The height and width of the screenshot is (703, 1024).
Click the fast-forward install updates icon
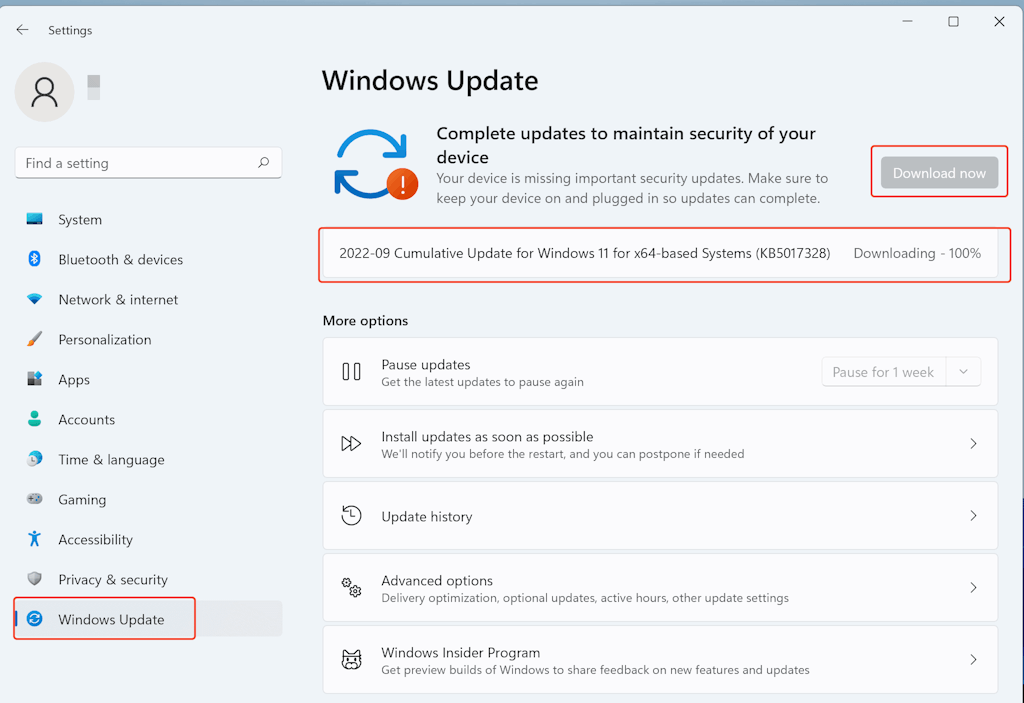[351, 444]
